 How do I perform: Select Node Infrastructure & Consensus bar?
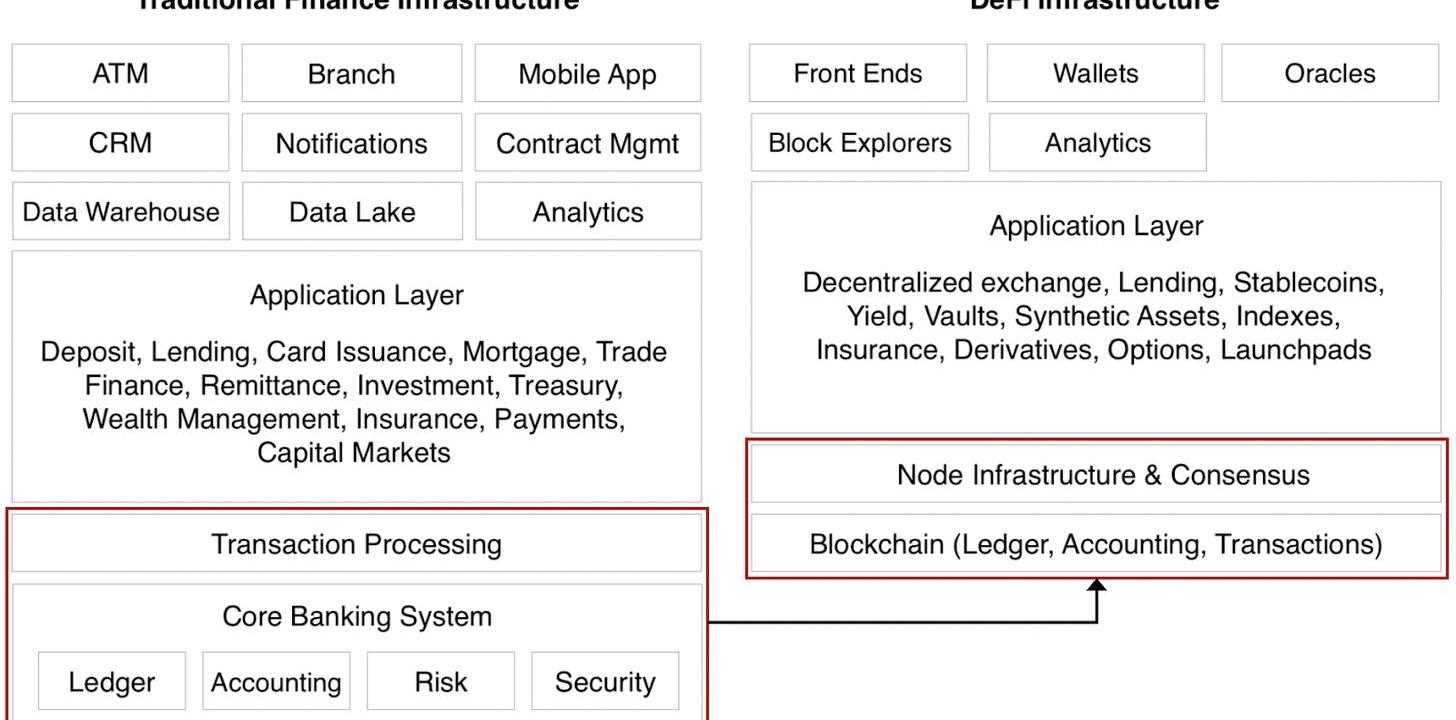pos(1097,474)
